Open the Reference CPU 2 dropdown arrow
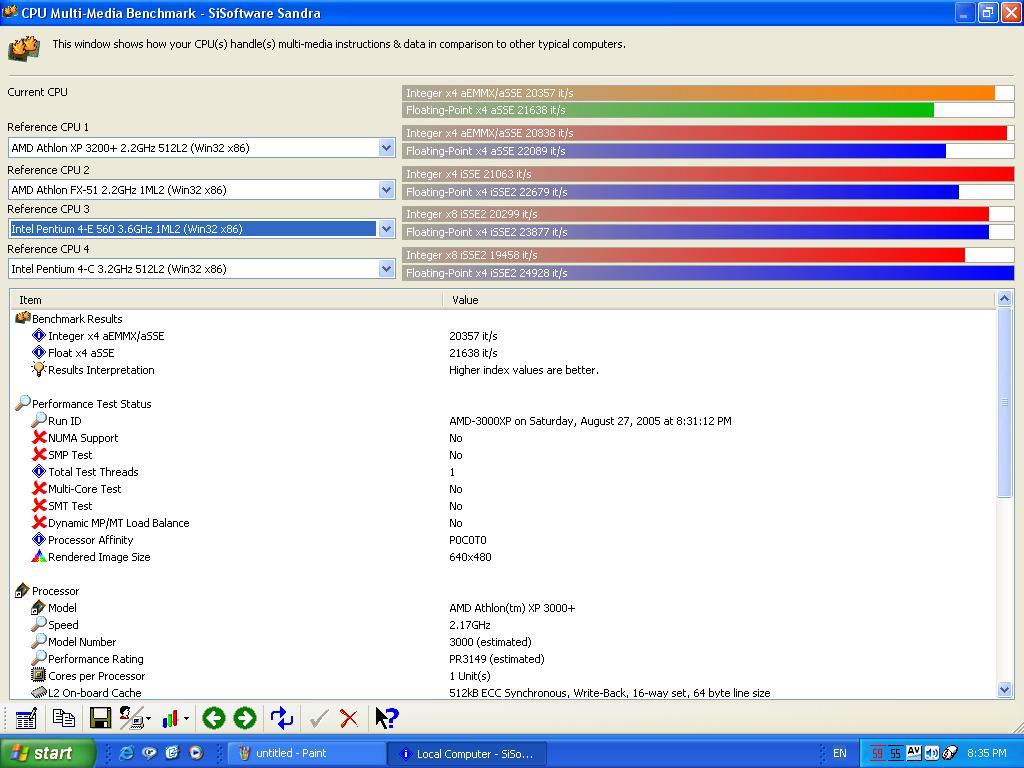Viewport: 1024px width, 768px height. (x=386, y=189)
